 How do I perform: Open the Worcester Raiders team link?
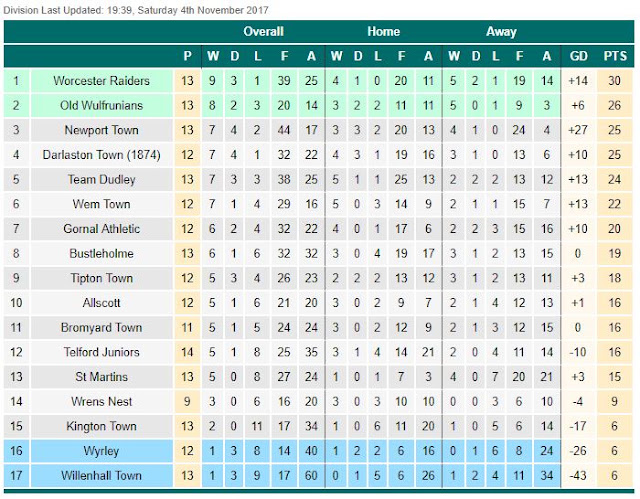(101, 81)
